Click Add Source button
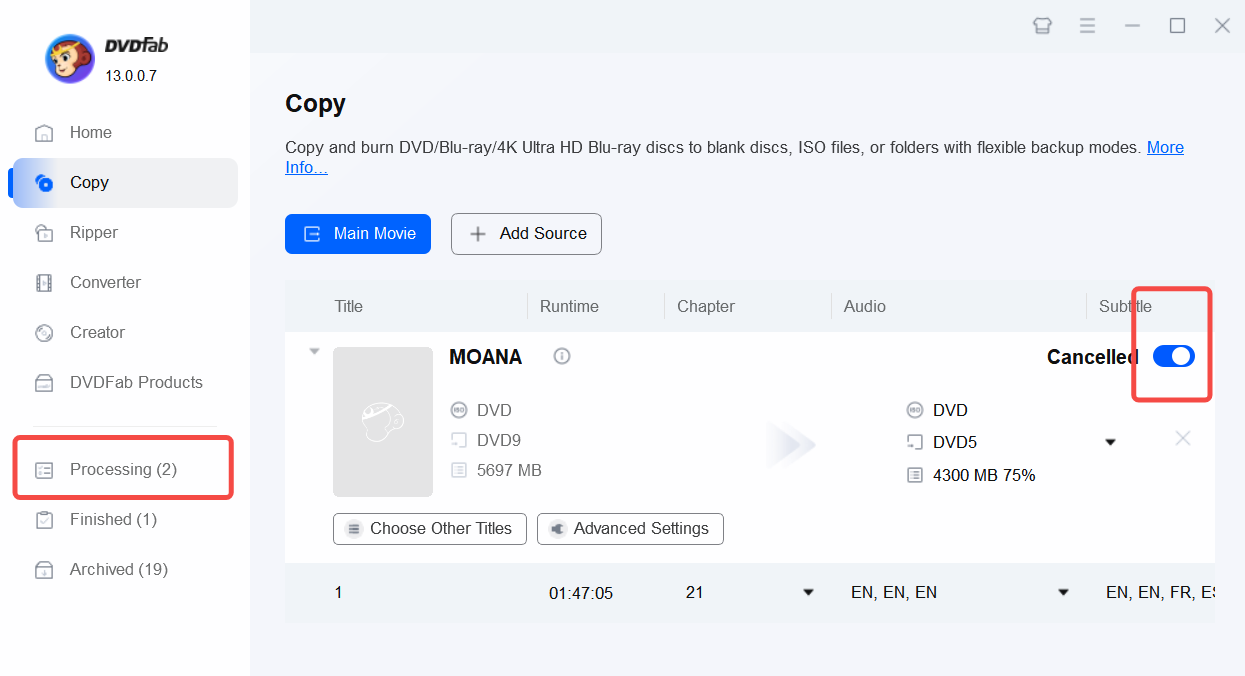The image size is (1245, 676). [526, 233]
